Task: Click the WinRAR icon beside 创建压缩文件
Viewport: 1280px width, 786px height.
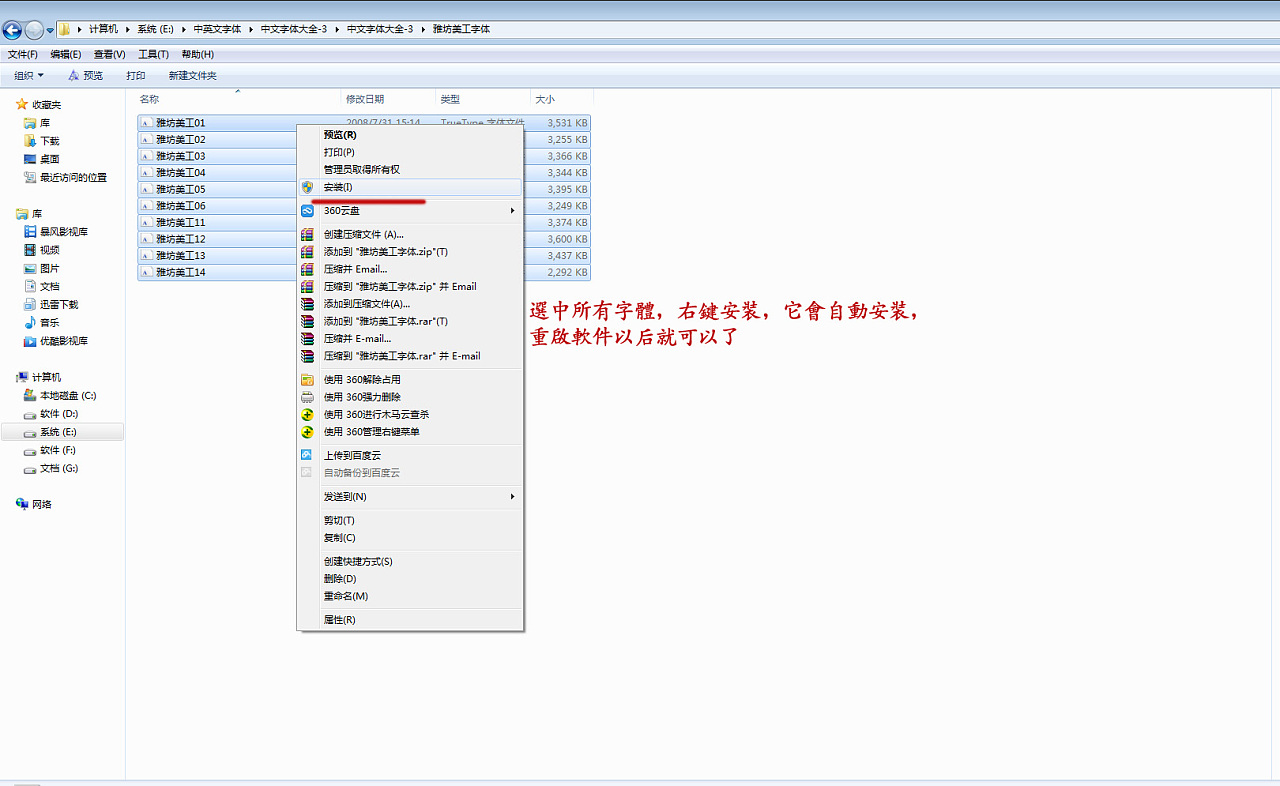Action: click(307, 234)
